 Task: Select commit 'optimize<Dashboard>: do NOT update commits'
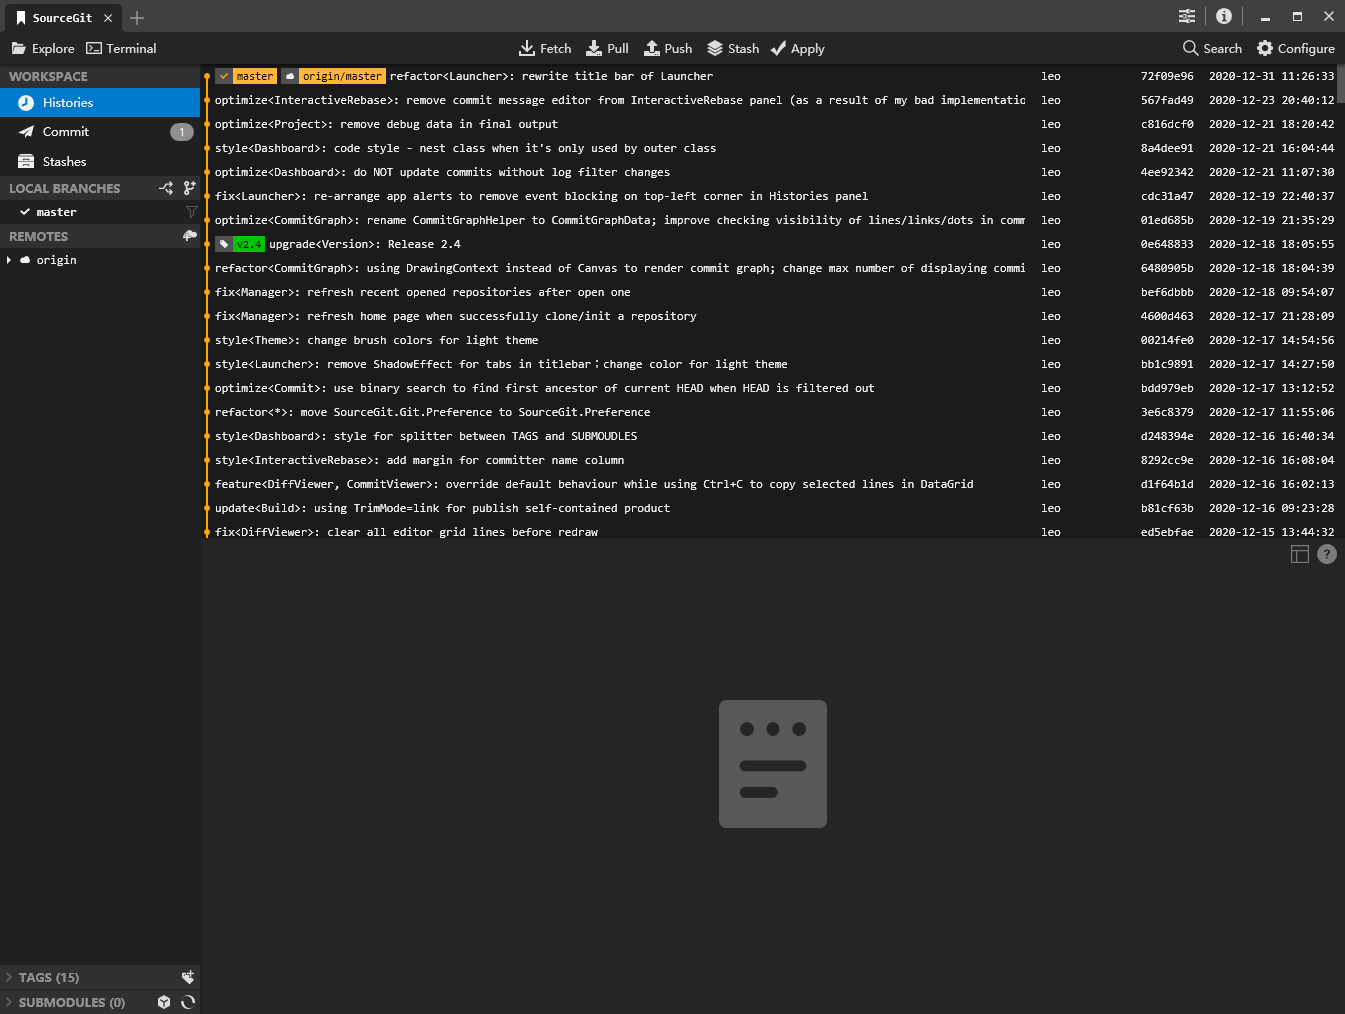coord(770,172)
